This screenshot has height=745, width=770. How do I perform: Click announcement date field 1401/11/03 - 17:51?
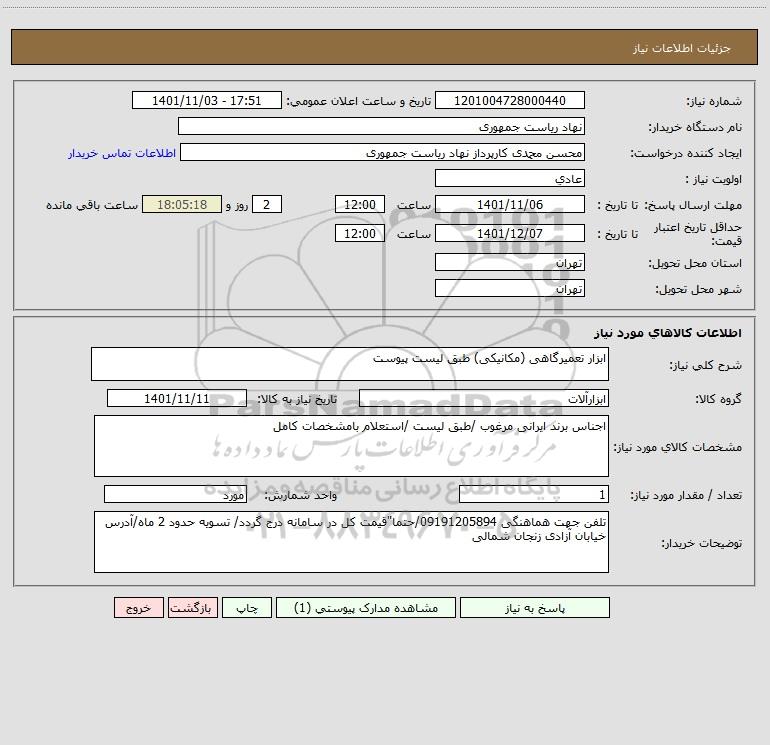[x=207, y=100]
